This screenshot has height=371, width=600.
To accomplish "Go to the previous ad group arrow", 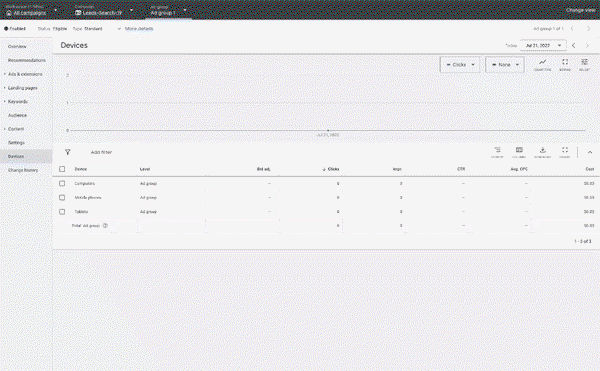I will [x=572, y=29].
